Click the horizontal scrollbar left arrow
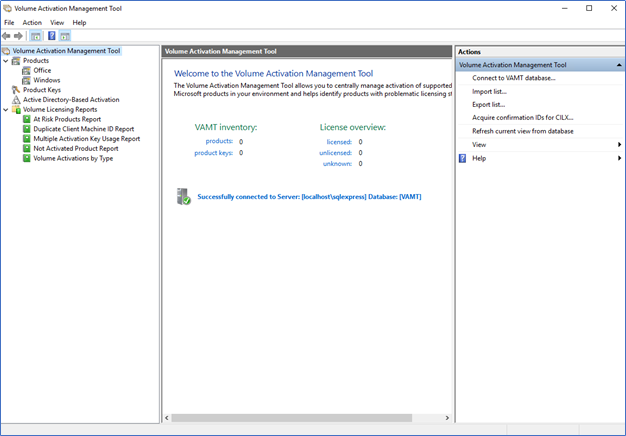Image resolution: width=626 pixels, height=436 pixels. click(167, 418)
